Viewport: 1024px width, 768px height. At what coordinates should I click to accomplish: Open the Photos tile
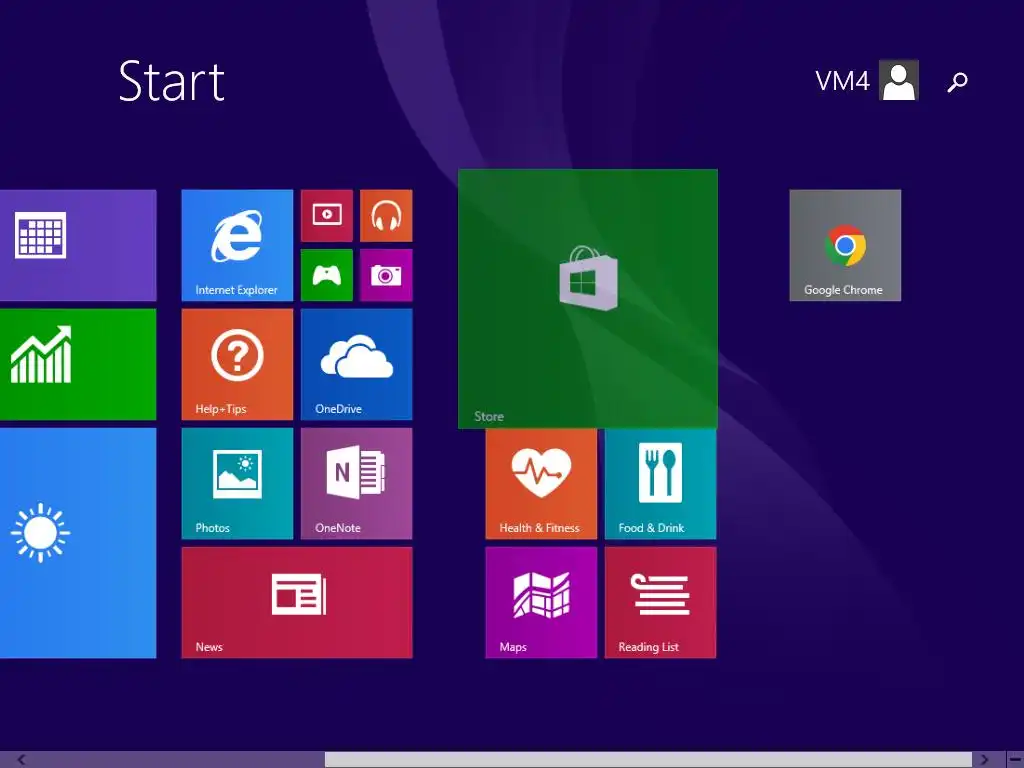click(237, 483)
